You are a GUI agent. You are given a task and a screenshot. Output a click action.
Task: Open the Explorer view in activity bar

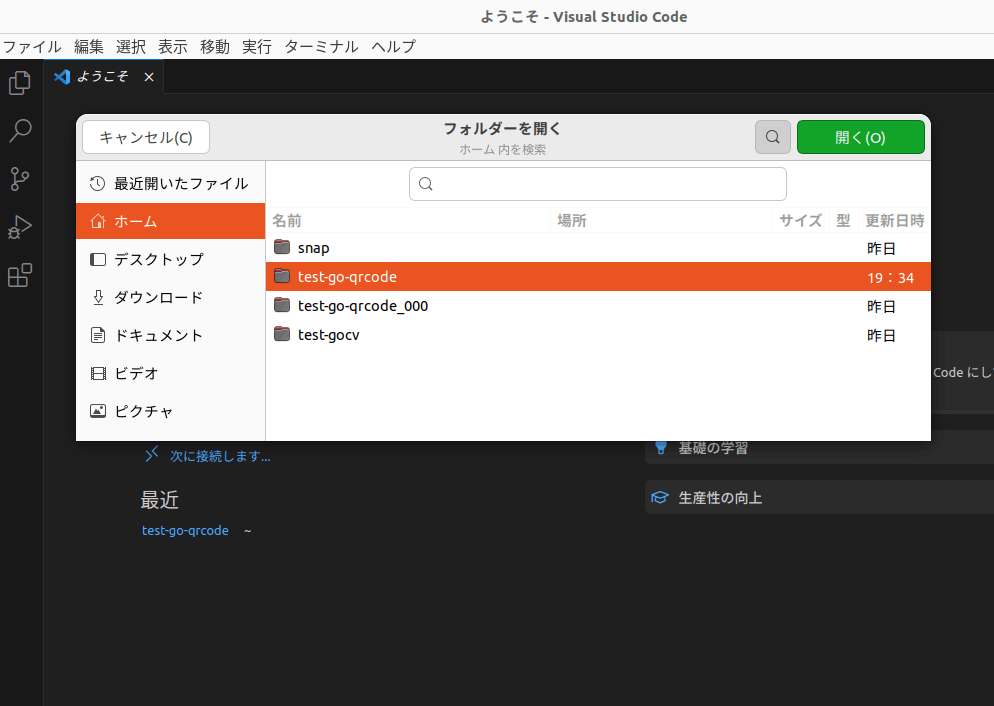[x=20, y=82]
